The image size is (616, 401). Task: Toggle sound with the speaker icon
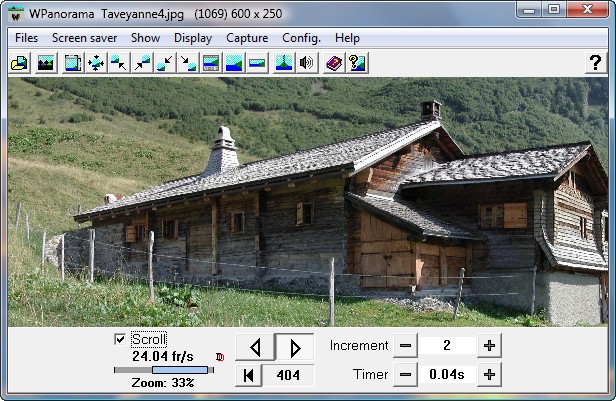pyautogui.click(x=306, y=63)
